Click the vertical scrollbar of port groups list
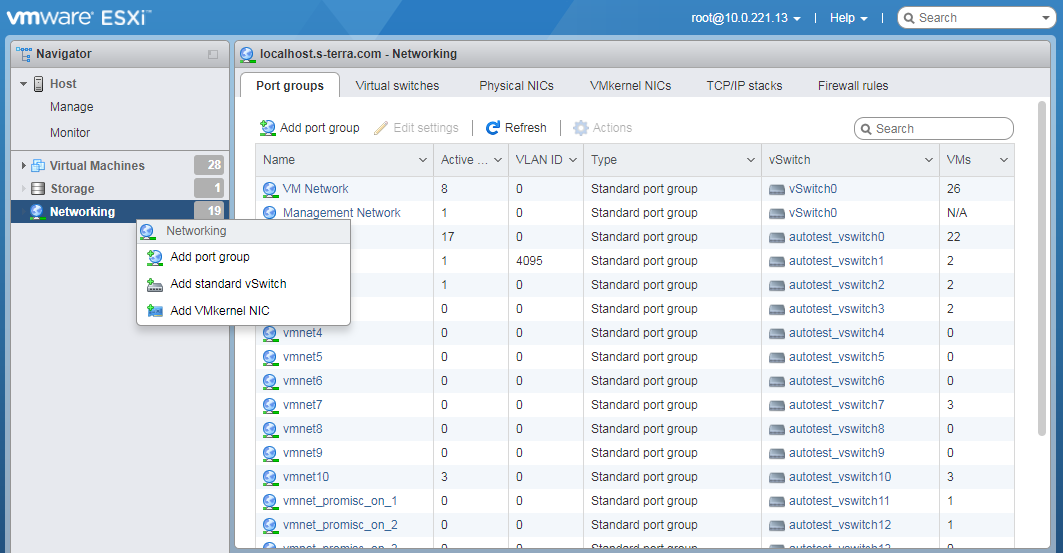Image resolution: width=1063 pixels, height=553 pixels. click(x=1042, y=268)
